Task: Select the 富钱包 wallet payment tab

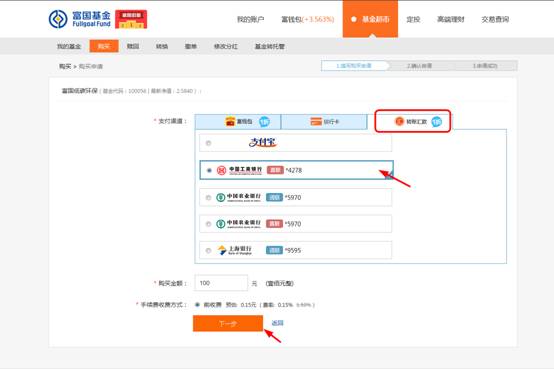Action: 238,122
